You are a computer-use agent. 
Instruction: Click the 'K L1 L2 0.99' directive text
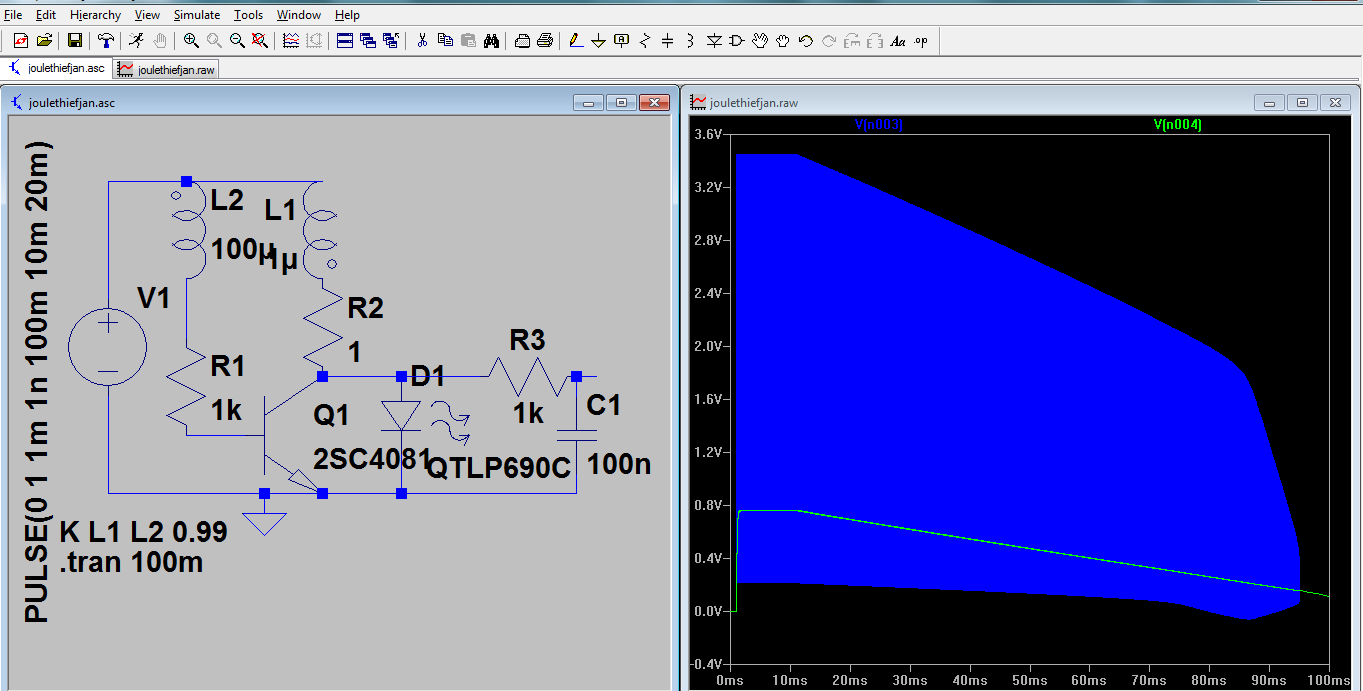point(143,531)
